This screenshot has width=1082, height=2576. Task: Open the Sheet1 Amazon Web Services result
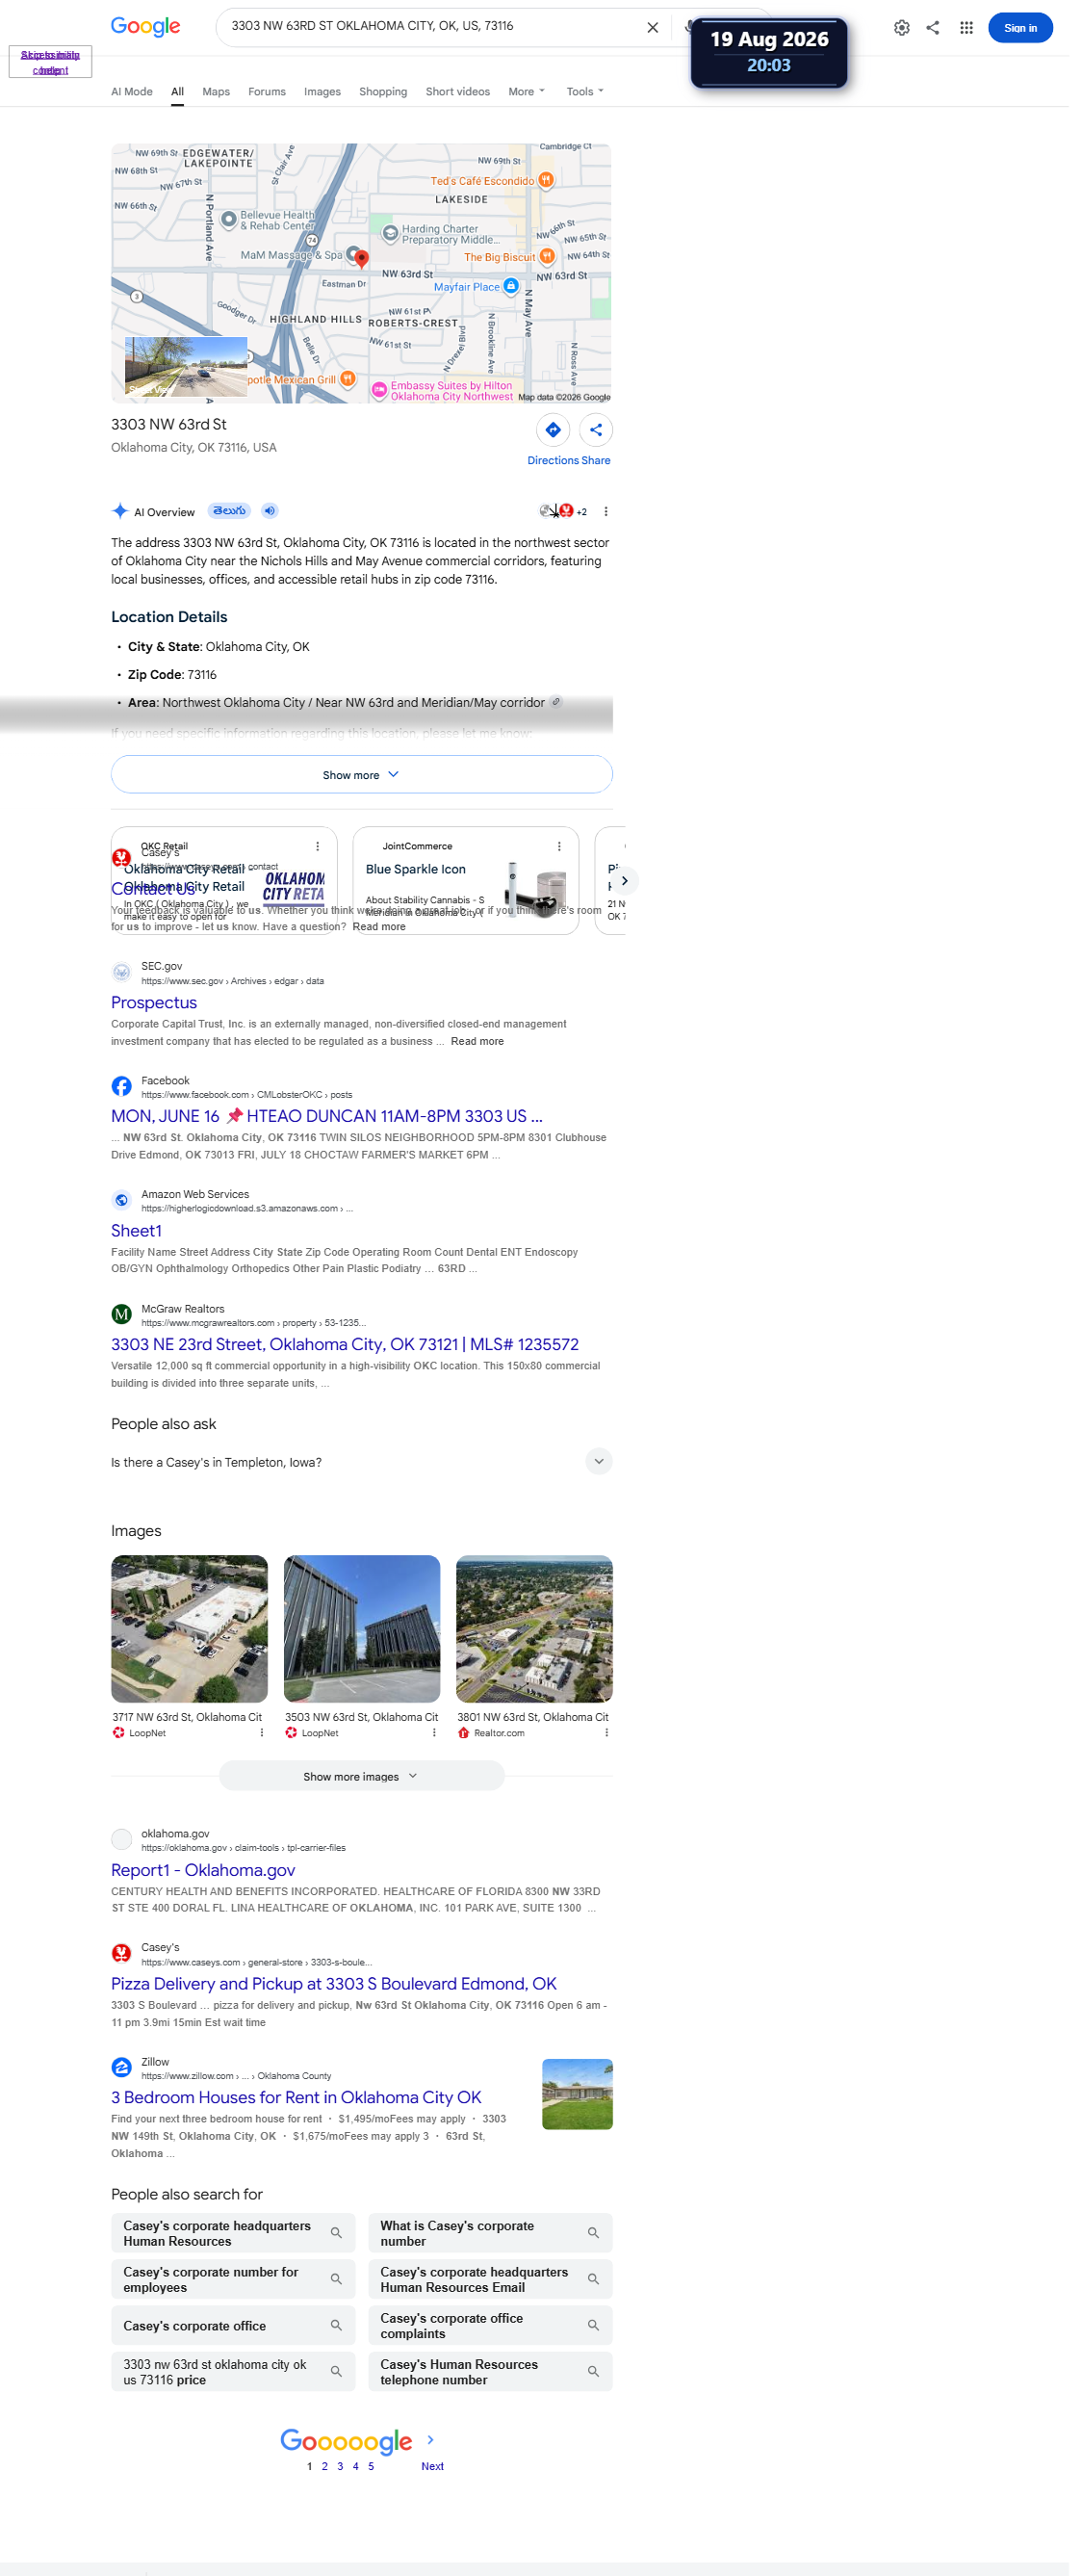(136, 1231)
